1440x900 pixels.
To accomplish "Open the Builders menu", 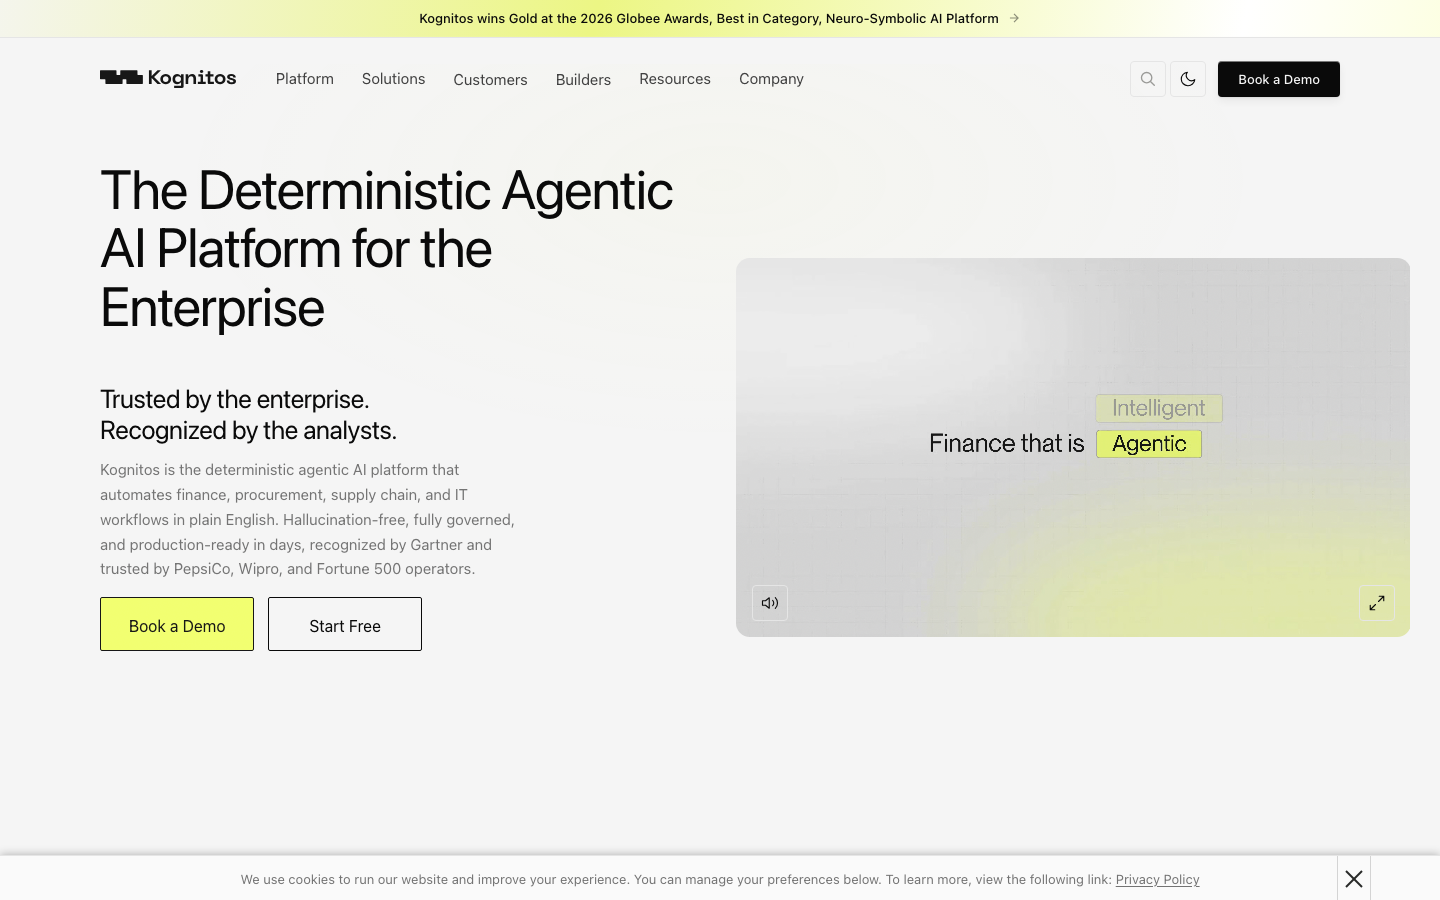I will coord(583,80).
